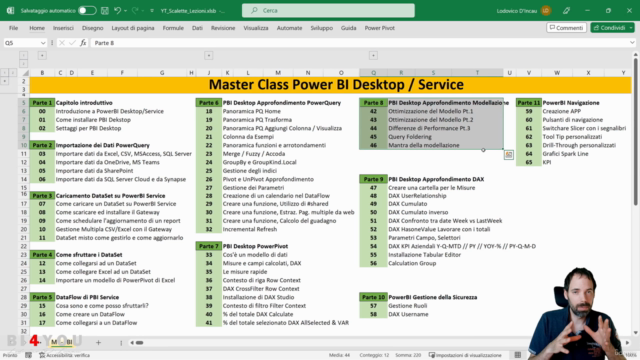The width and height of the screenshot is (640, 360).
Task: Click cell 'Incremental Refresh'
Action: 249,229
